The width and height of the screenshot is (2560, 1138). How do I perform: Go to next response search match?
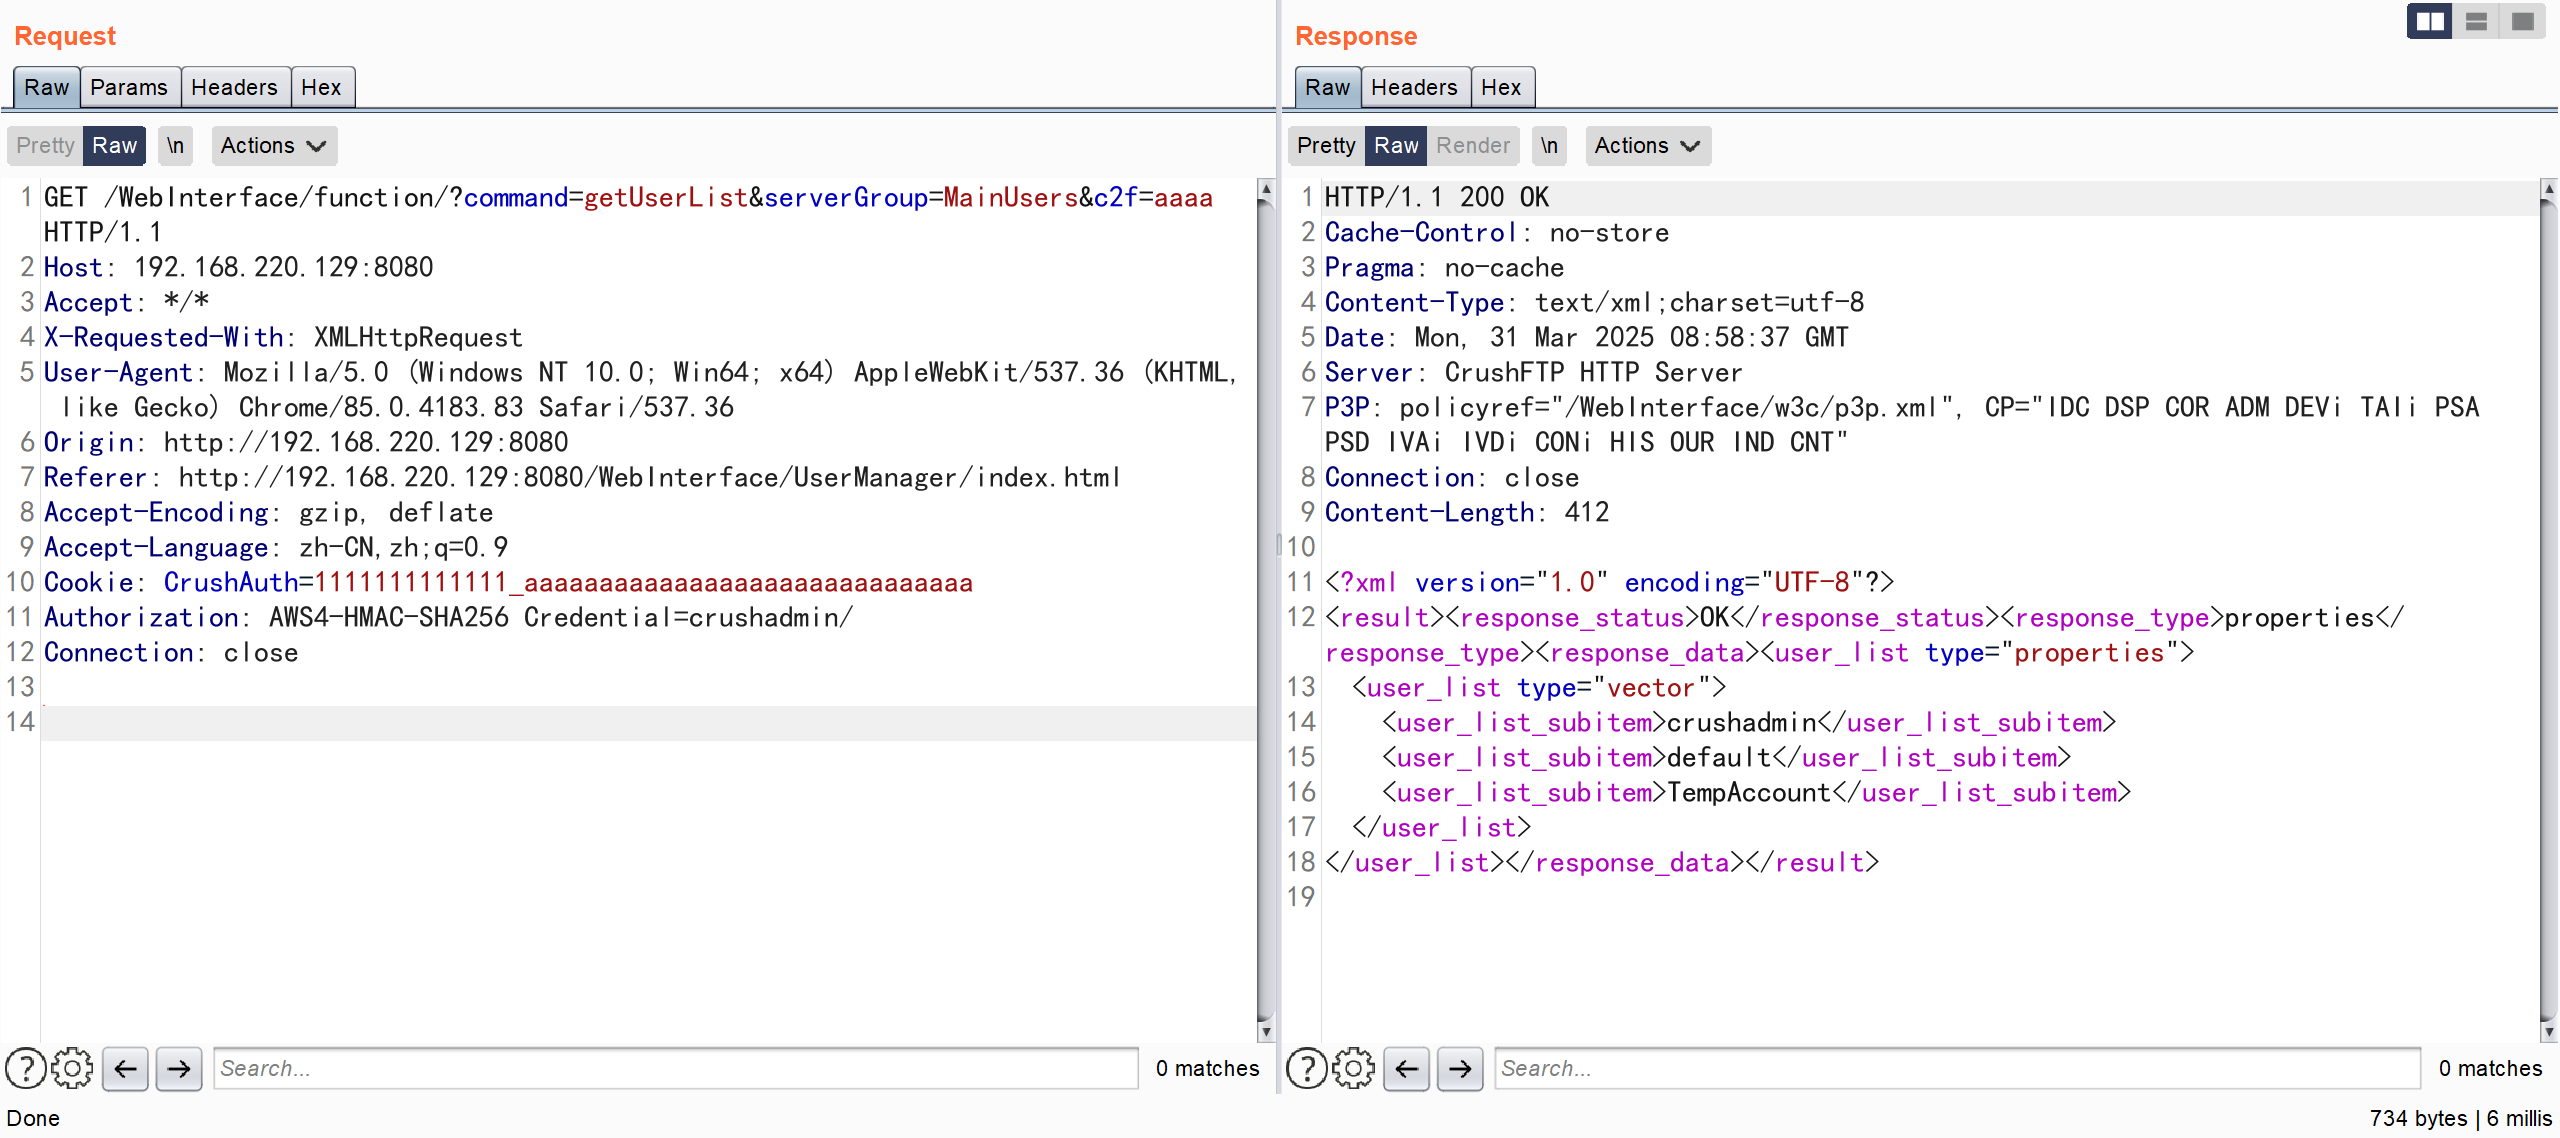[1459, 1068]
